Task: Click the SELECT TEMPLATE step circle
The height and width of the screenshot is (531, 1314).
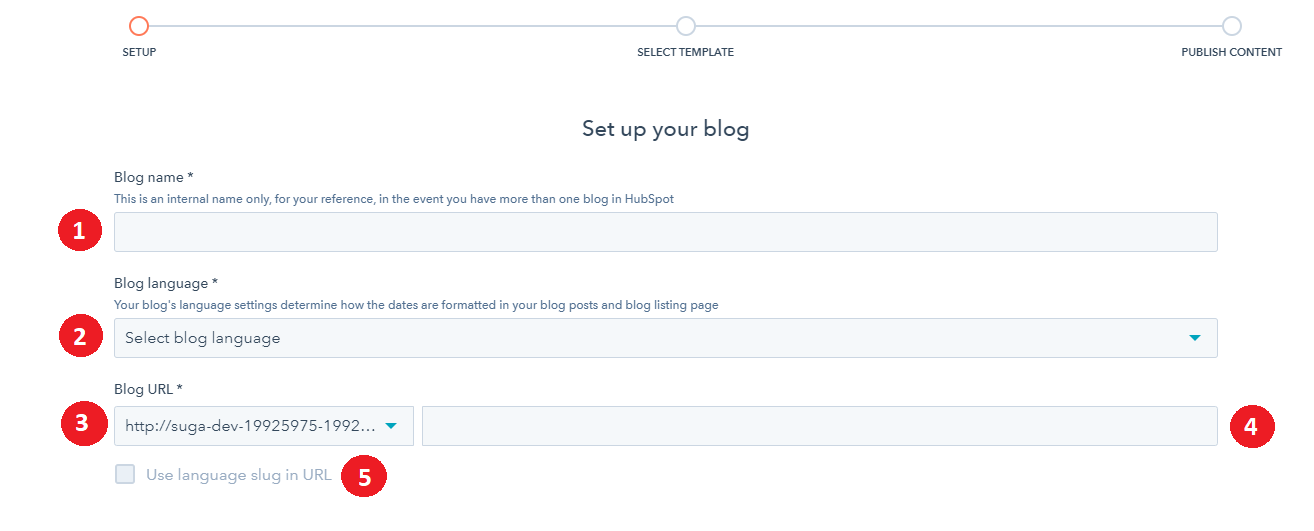Action: 685,26
